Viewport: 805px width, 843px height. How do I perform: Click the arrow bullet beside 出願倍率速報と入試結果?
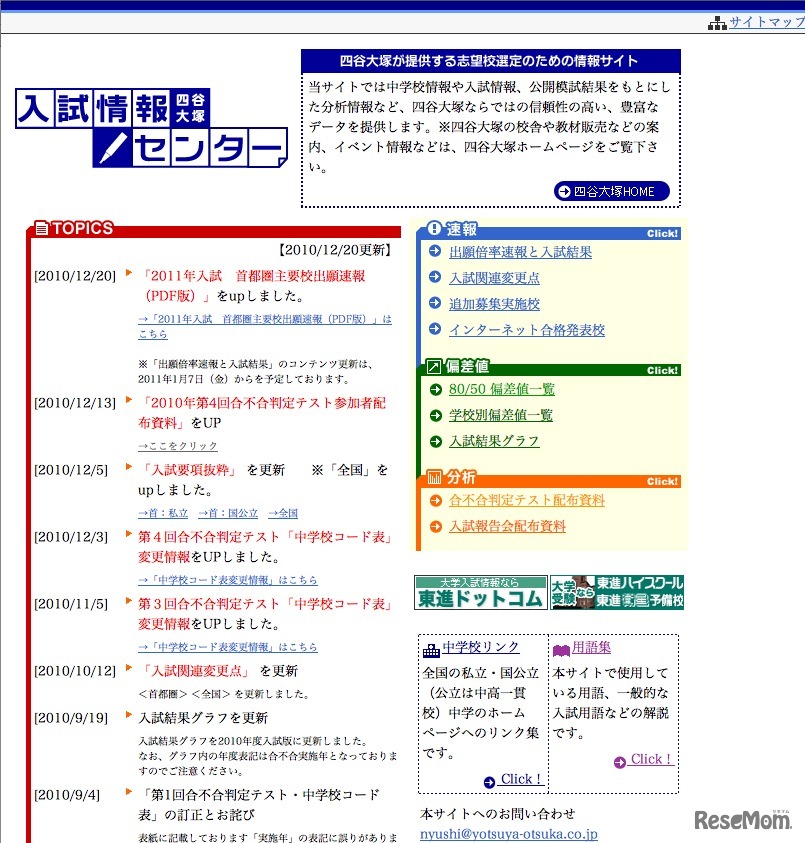pos(434,251)
